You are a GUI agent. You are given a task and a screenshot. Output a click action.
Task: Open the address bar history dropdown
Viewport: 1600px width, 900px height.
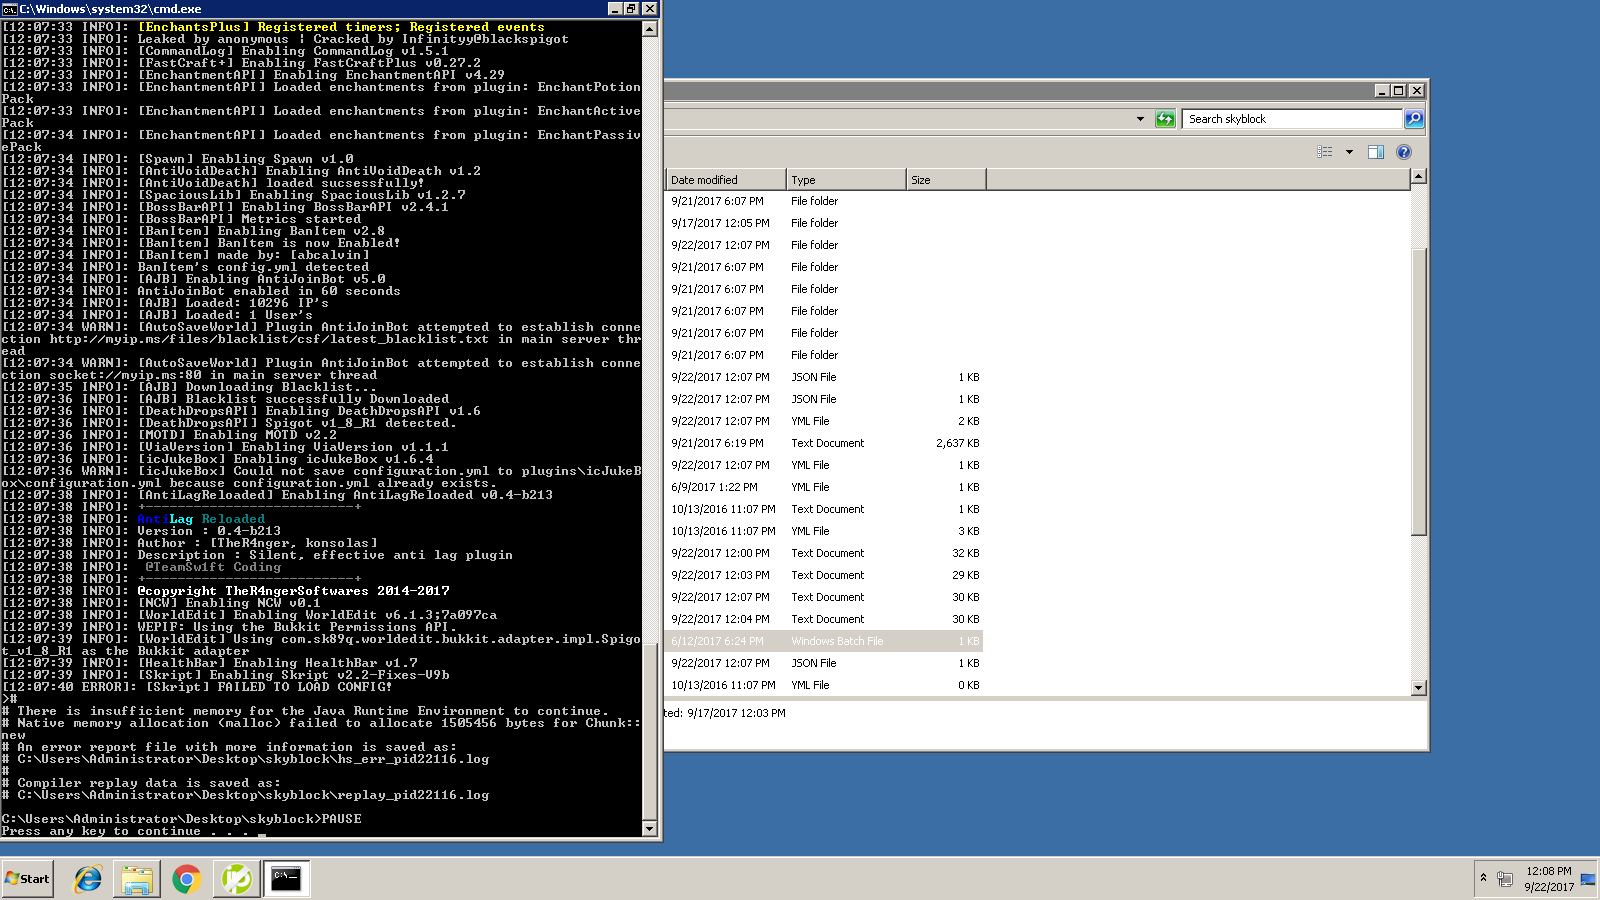pyautogui.click(x=1140, y=119)
